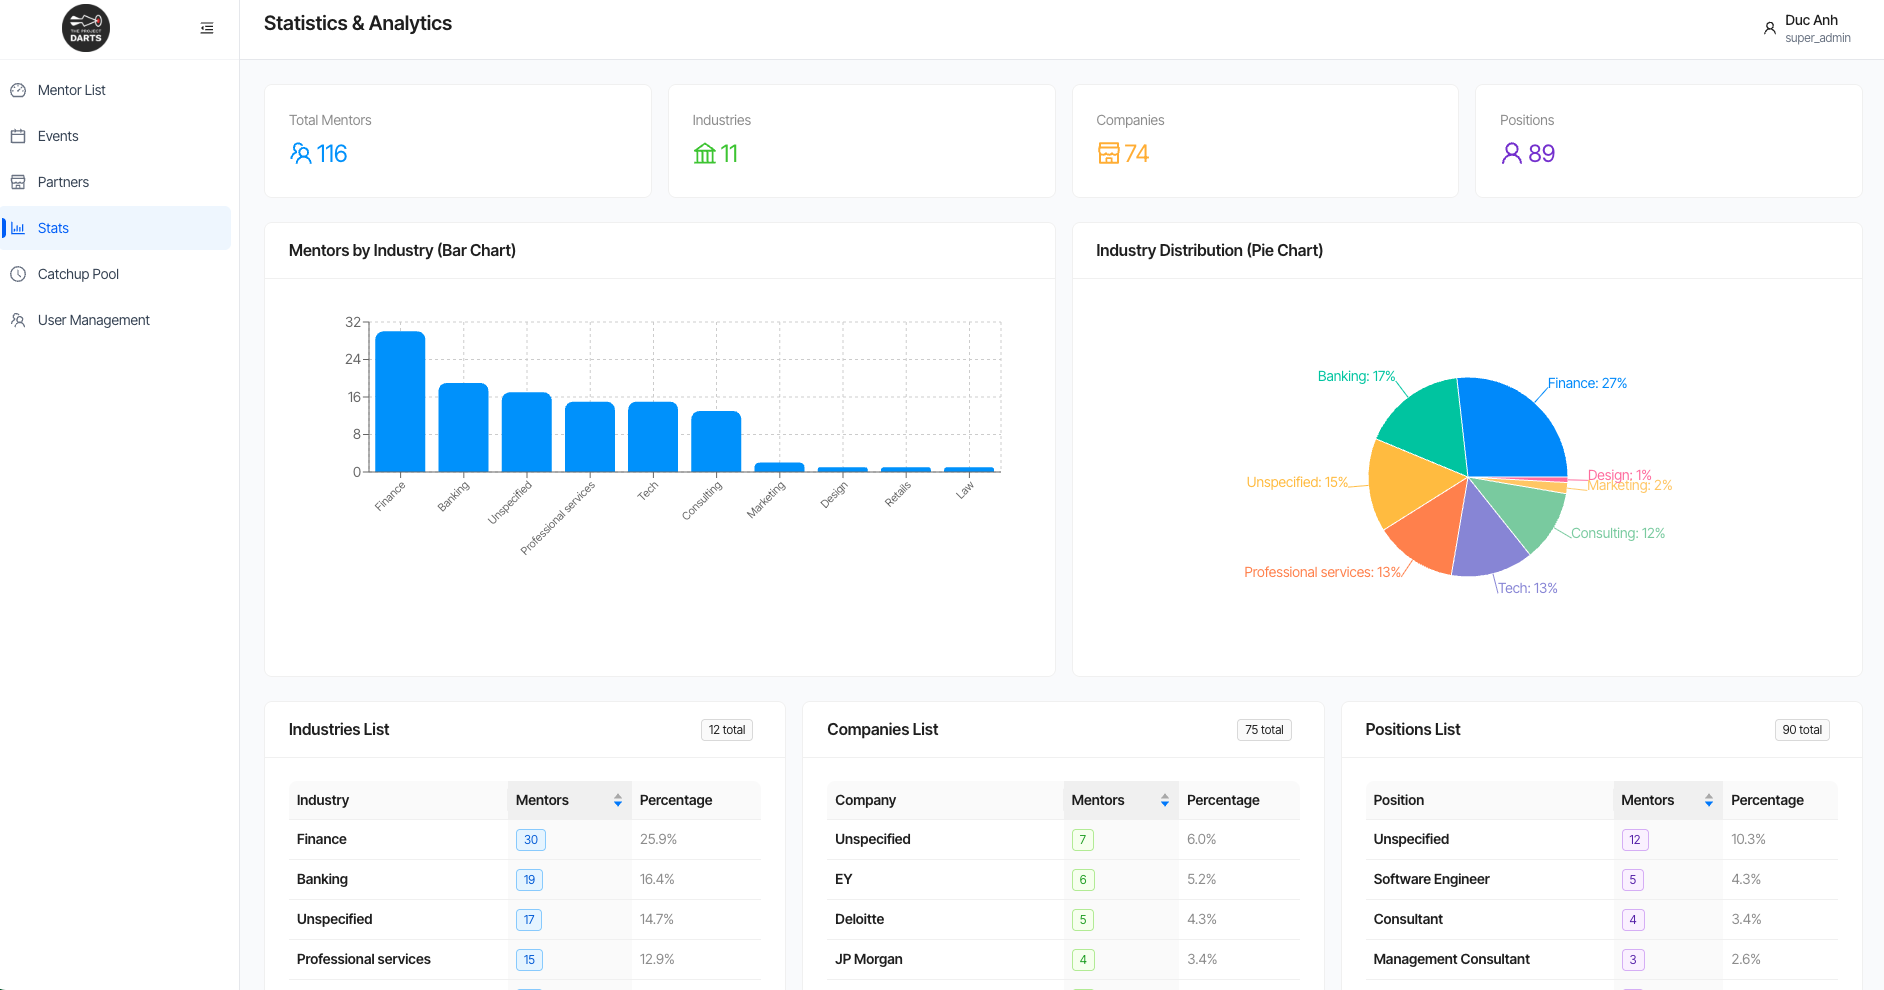This screenshot has width=1884, height=990.
Task: Click the 75 total companies tag
Action: [x=1263, y=730]
